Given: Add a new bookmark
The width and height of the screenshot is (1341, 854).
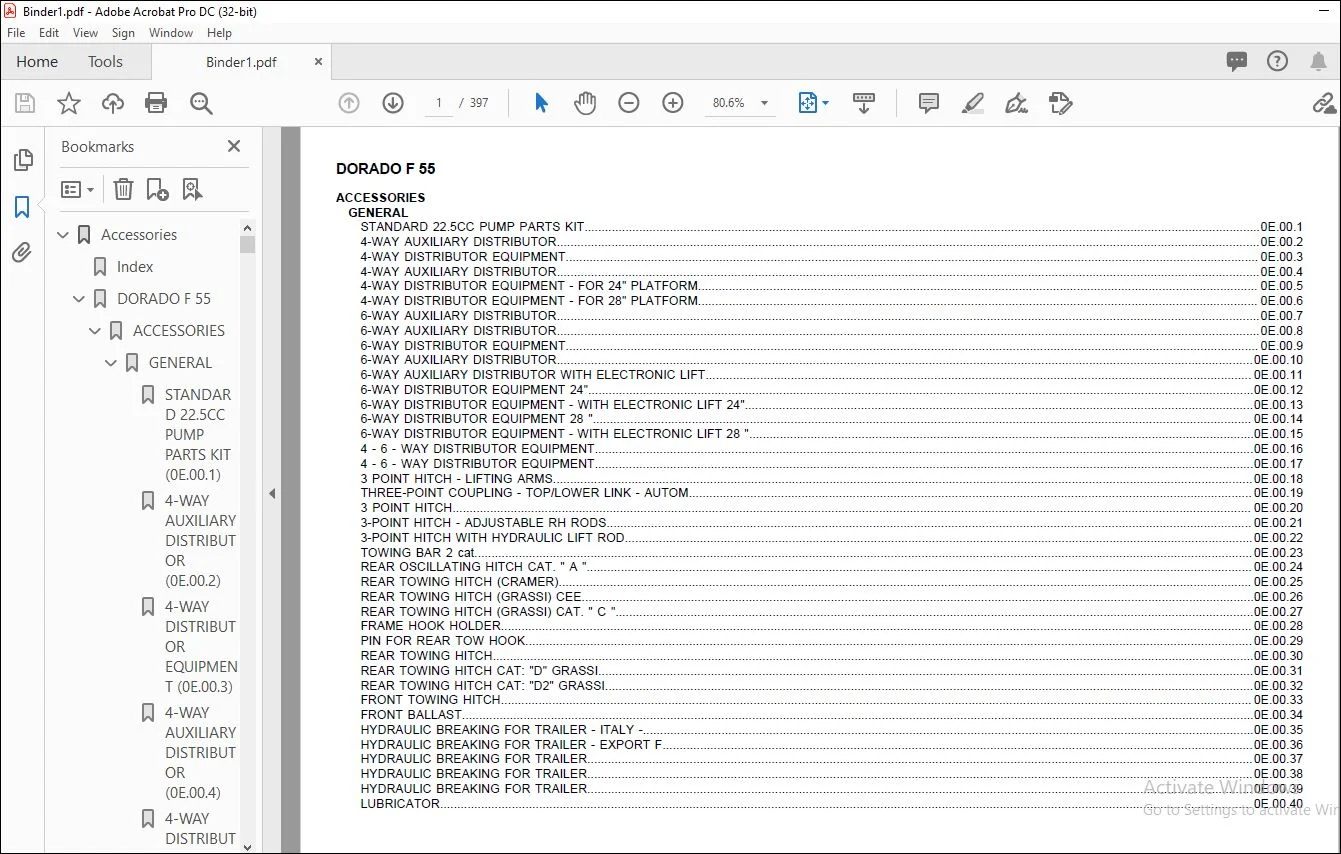Looking at the screenshot, I should tap(157, 189).
